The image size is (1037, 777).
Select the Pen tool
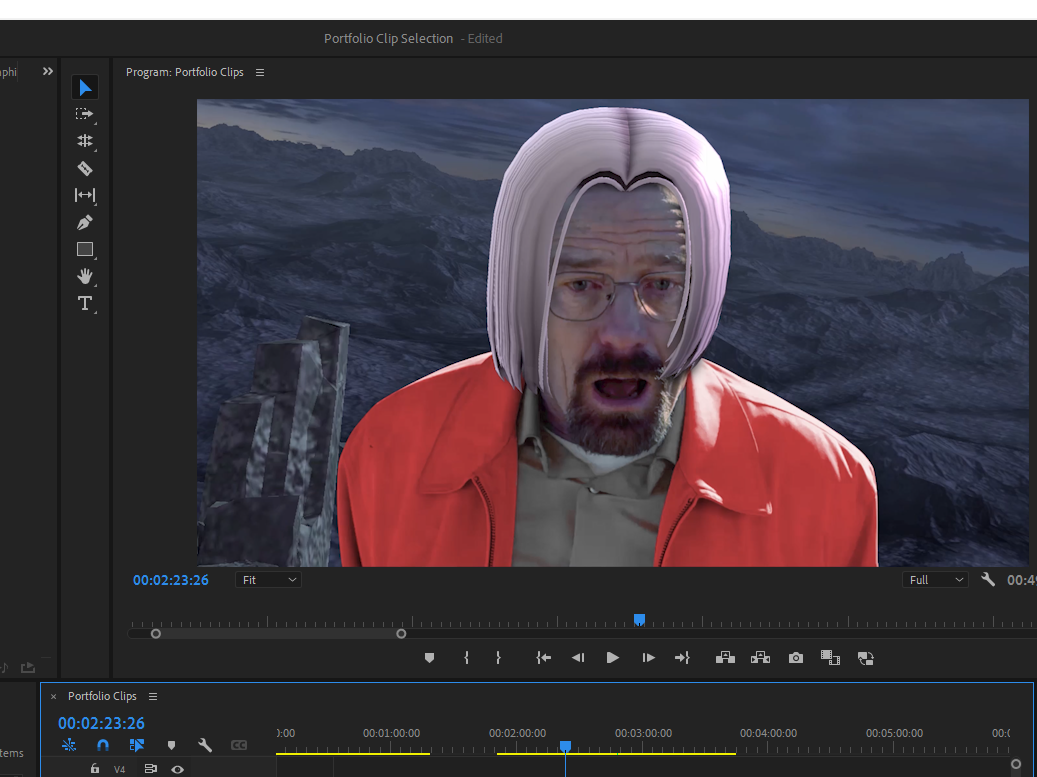[85, 222]
